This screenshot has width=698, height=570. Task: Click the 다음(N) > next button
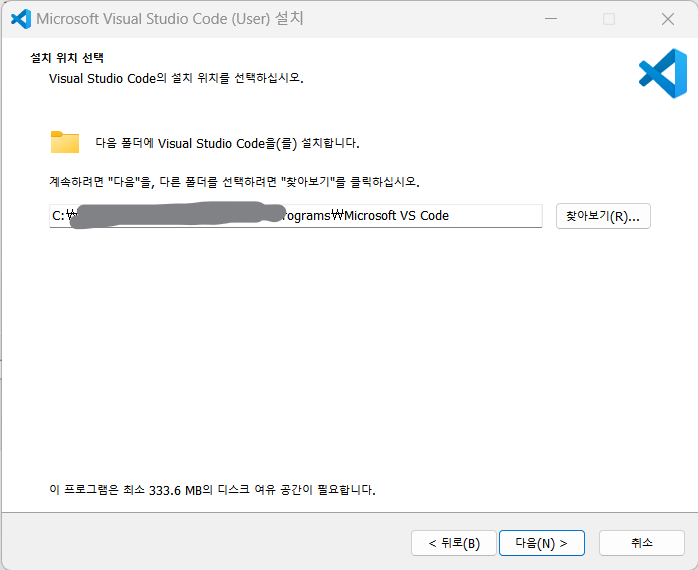[542, 543]
